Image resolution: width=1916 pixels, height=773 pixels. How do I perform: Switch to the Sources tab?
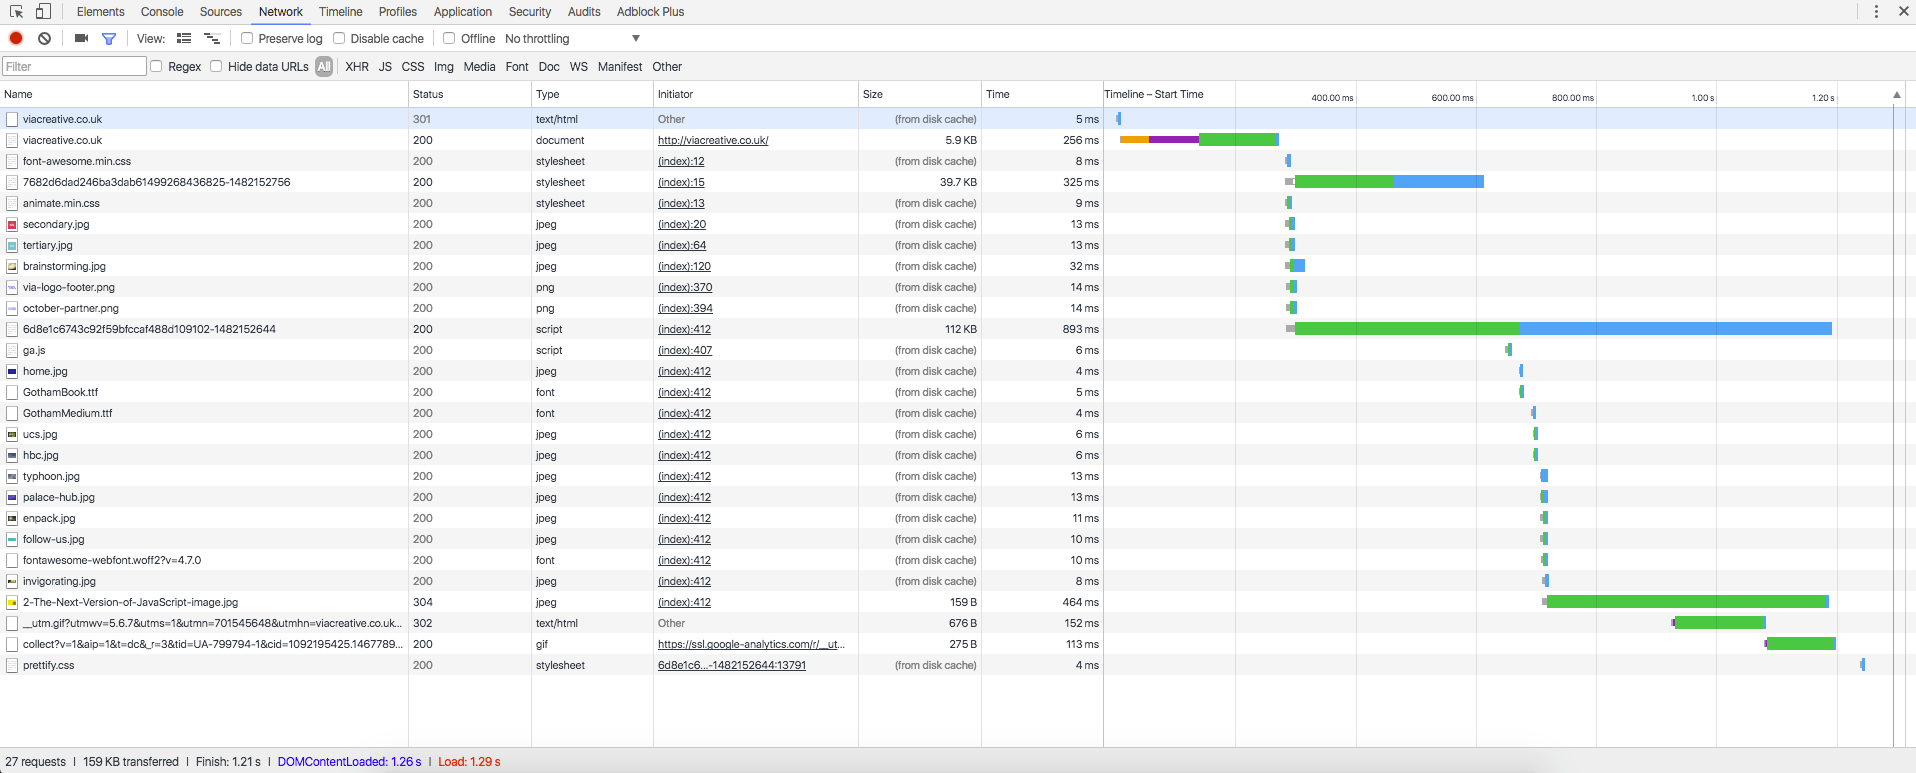pos(221,12)
